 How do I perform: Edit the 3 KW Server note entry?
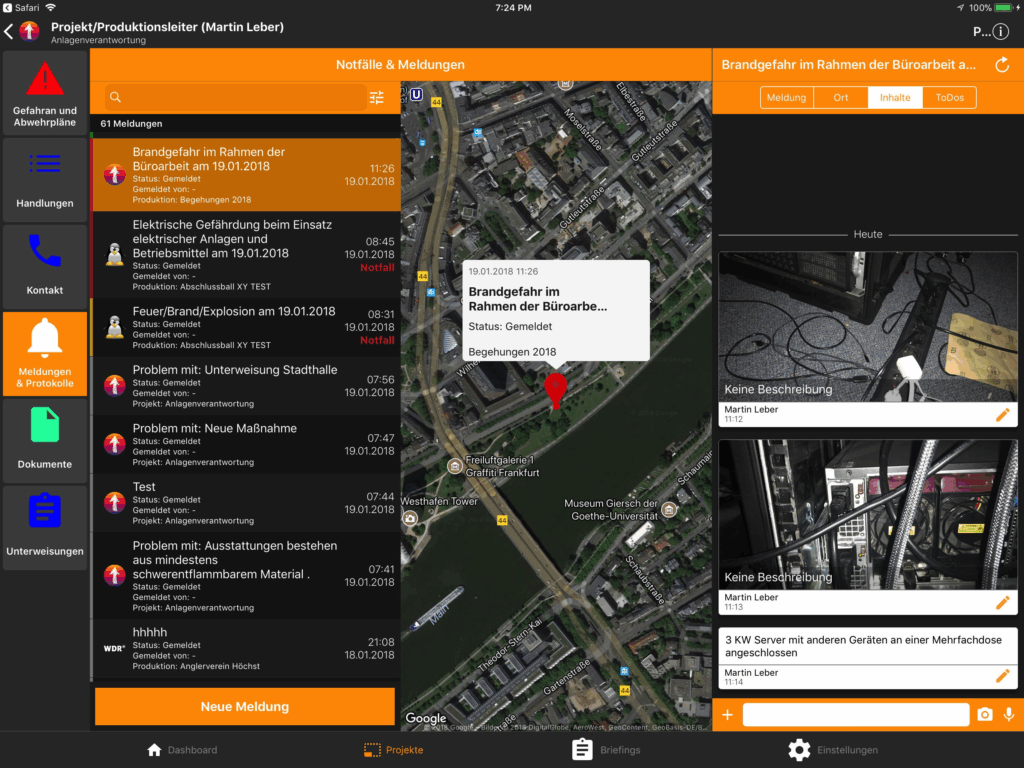pos(1002,676)
